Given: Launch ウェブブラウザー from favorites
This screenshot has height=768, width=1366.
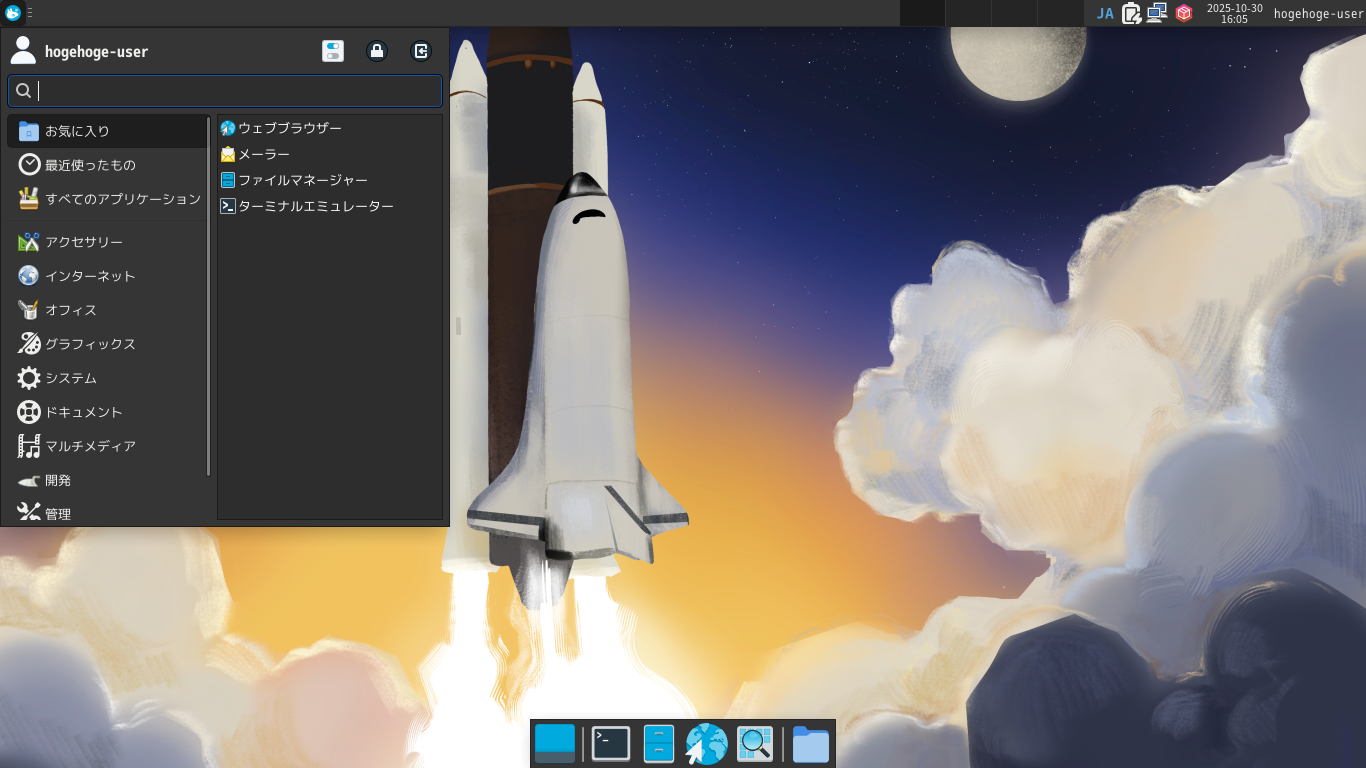Looking at the screenshot, I should point(330,128).
